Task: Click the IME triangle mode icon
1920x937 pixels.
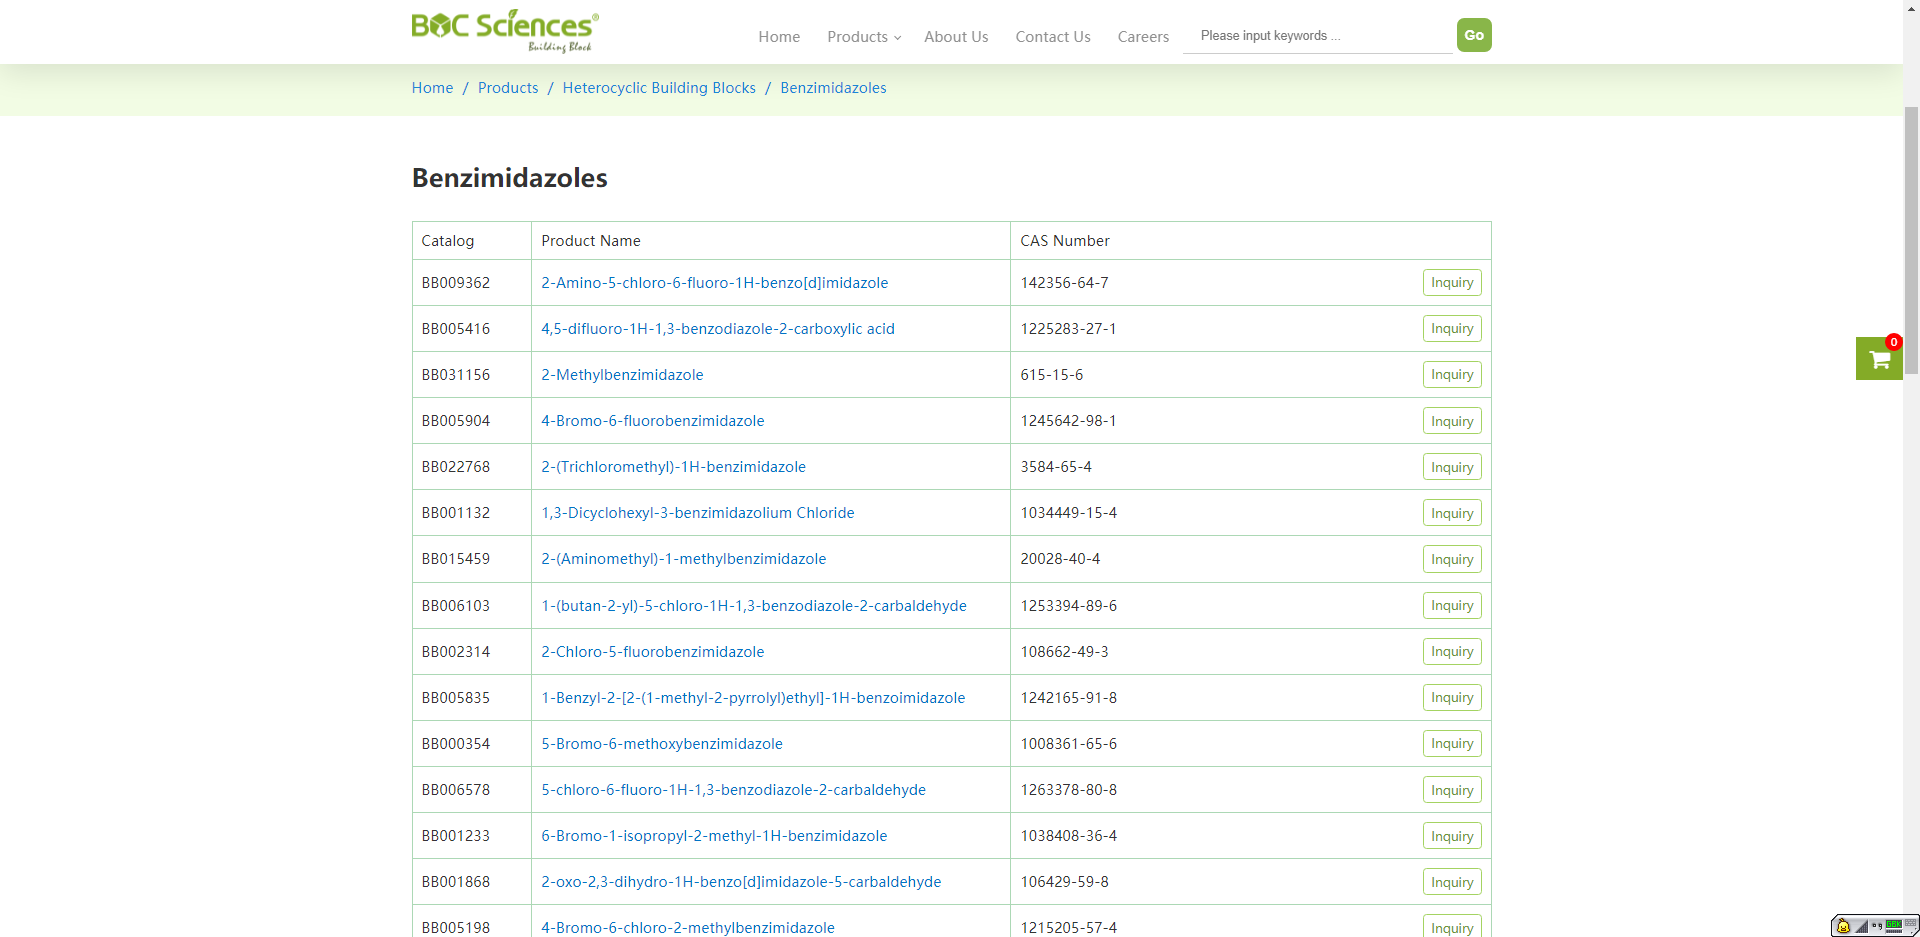Action: (x=1862, y=927)
